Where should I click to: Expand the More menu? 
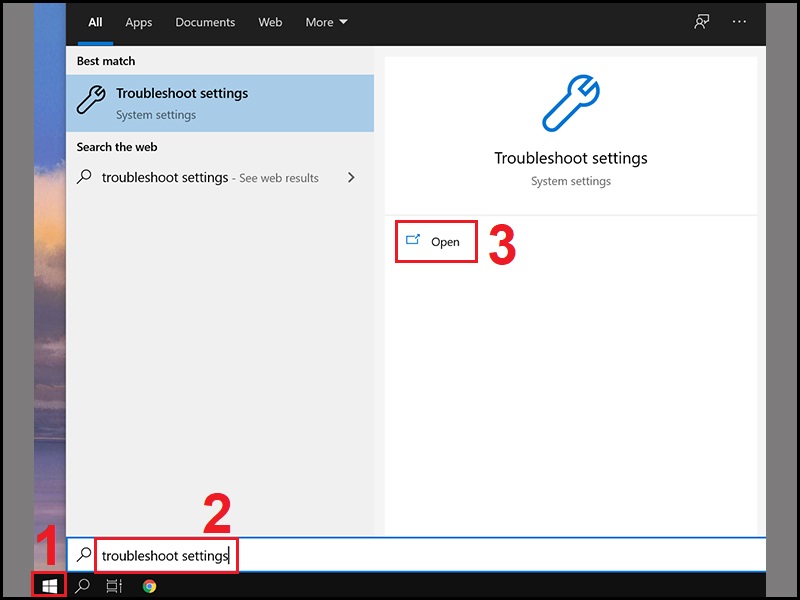[326, 22]
